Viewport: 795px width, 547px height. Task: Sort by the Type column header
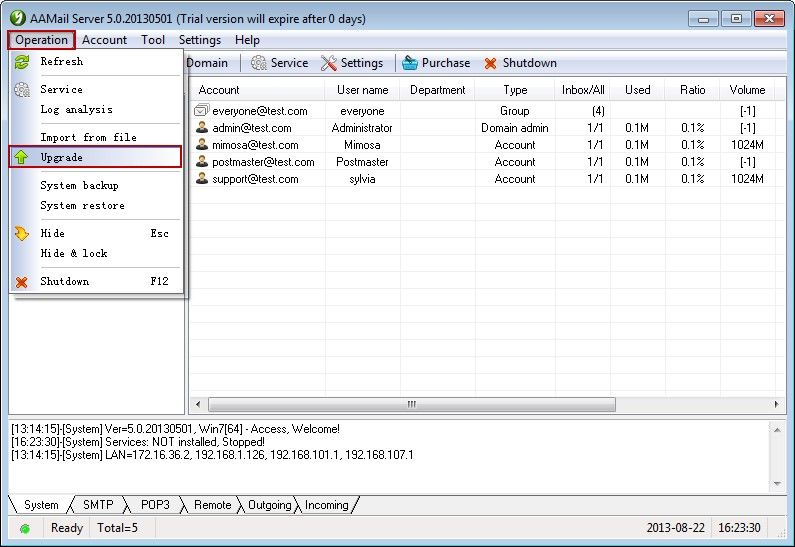tap(515, 90)
